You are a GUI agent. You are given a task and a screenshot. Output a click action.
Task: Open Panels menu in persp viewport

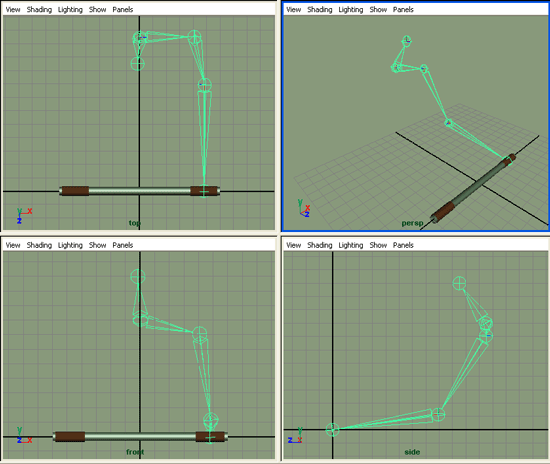point(403,10)
